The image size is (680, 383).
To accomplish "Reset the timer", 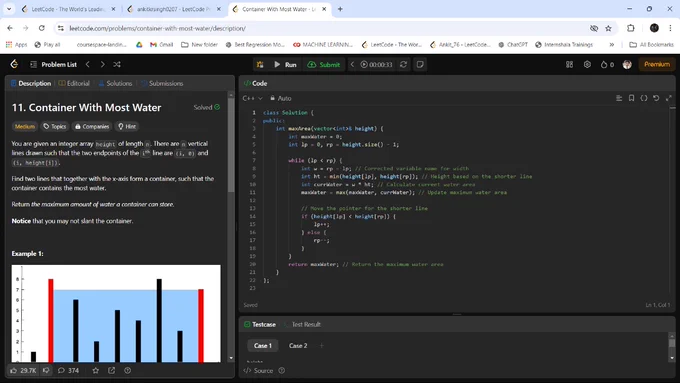I will coord(403,65).
